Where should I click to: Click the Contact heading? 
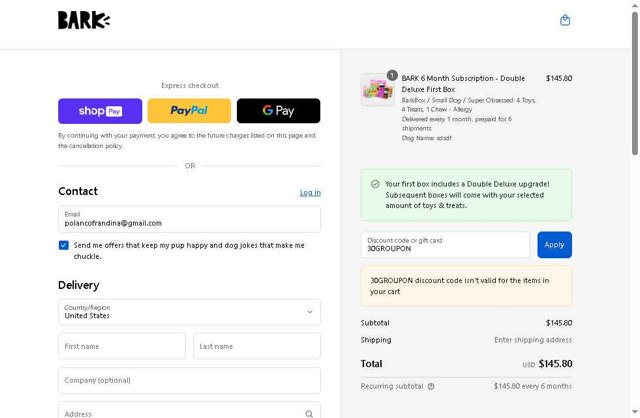click(x=78, y=191)
